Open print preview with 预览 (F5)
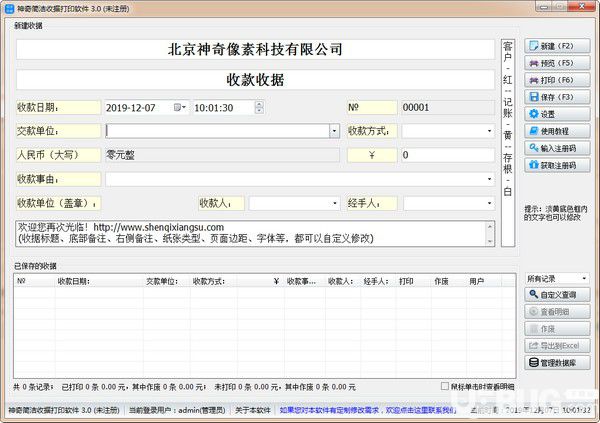The image size is (600, 423). tap(557, 63)
